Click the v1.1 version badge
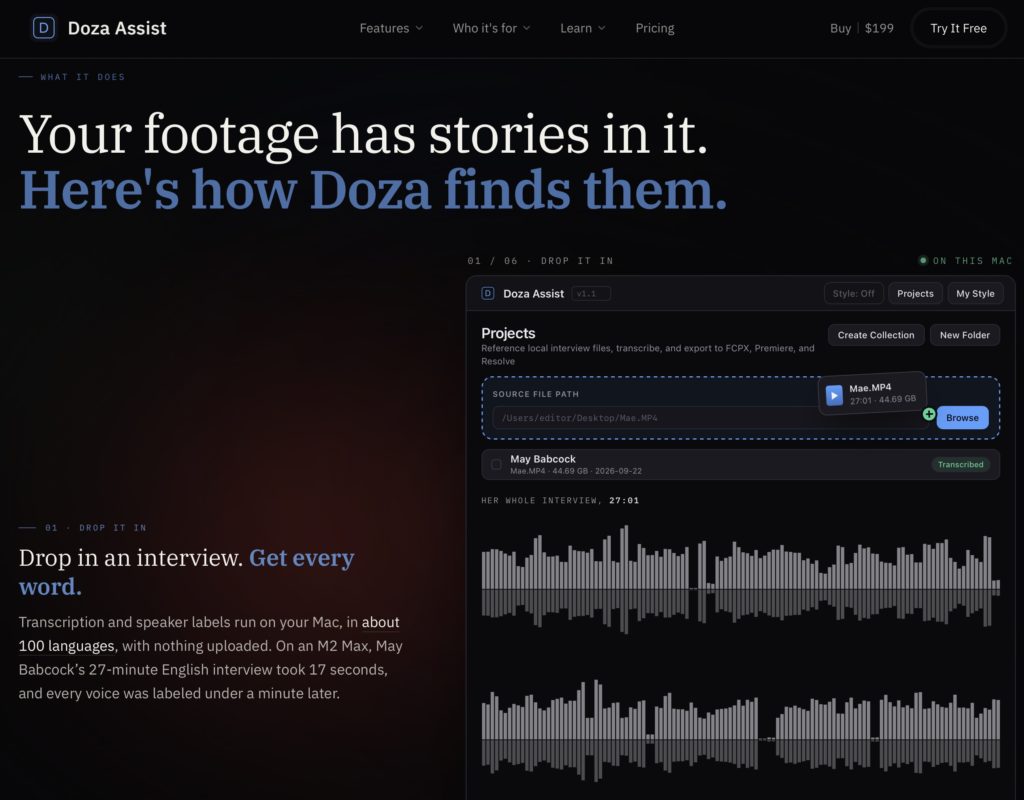The height and width of the screenshot is (800, 1024). (590, 293)
